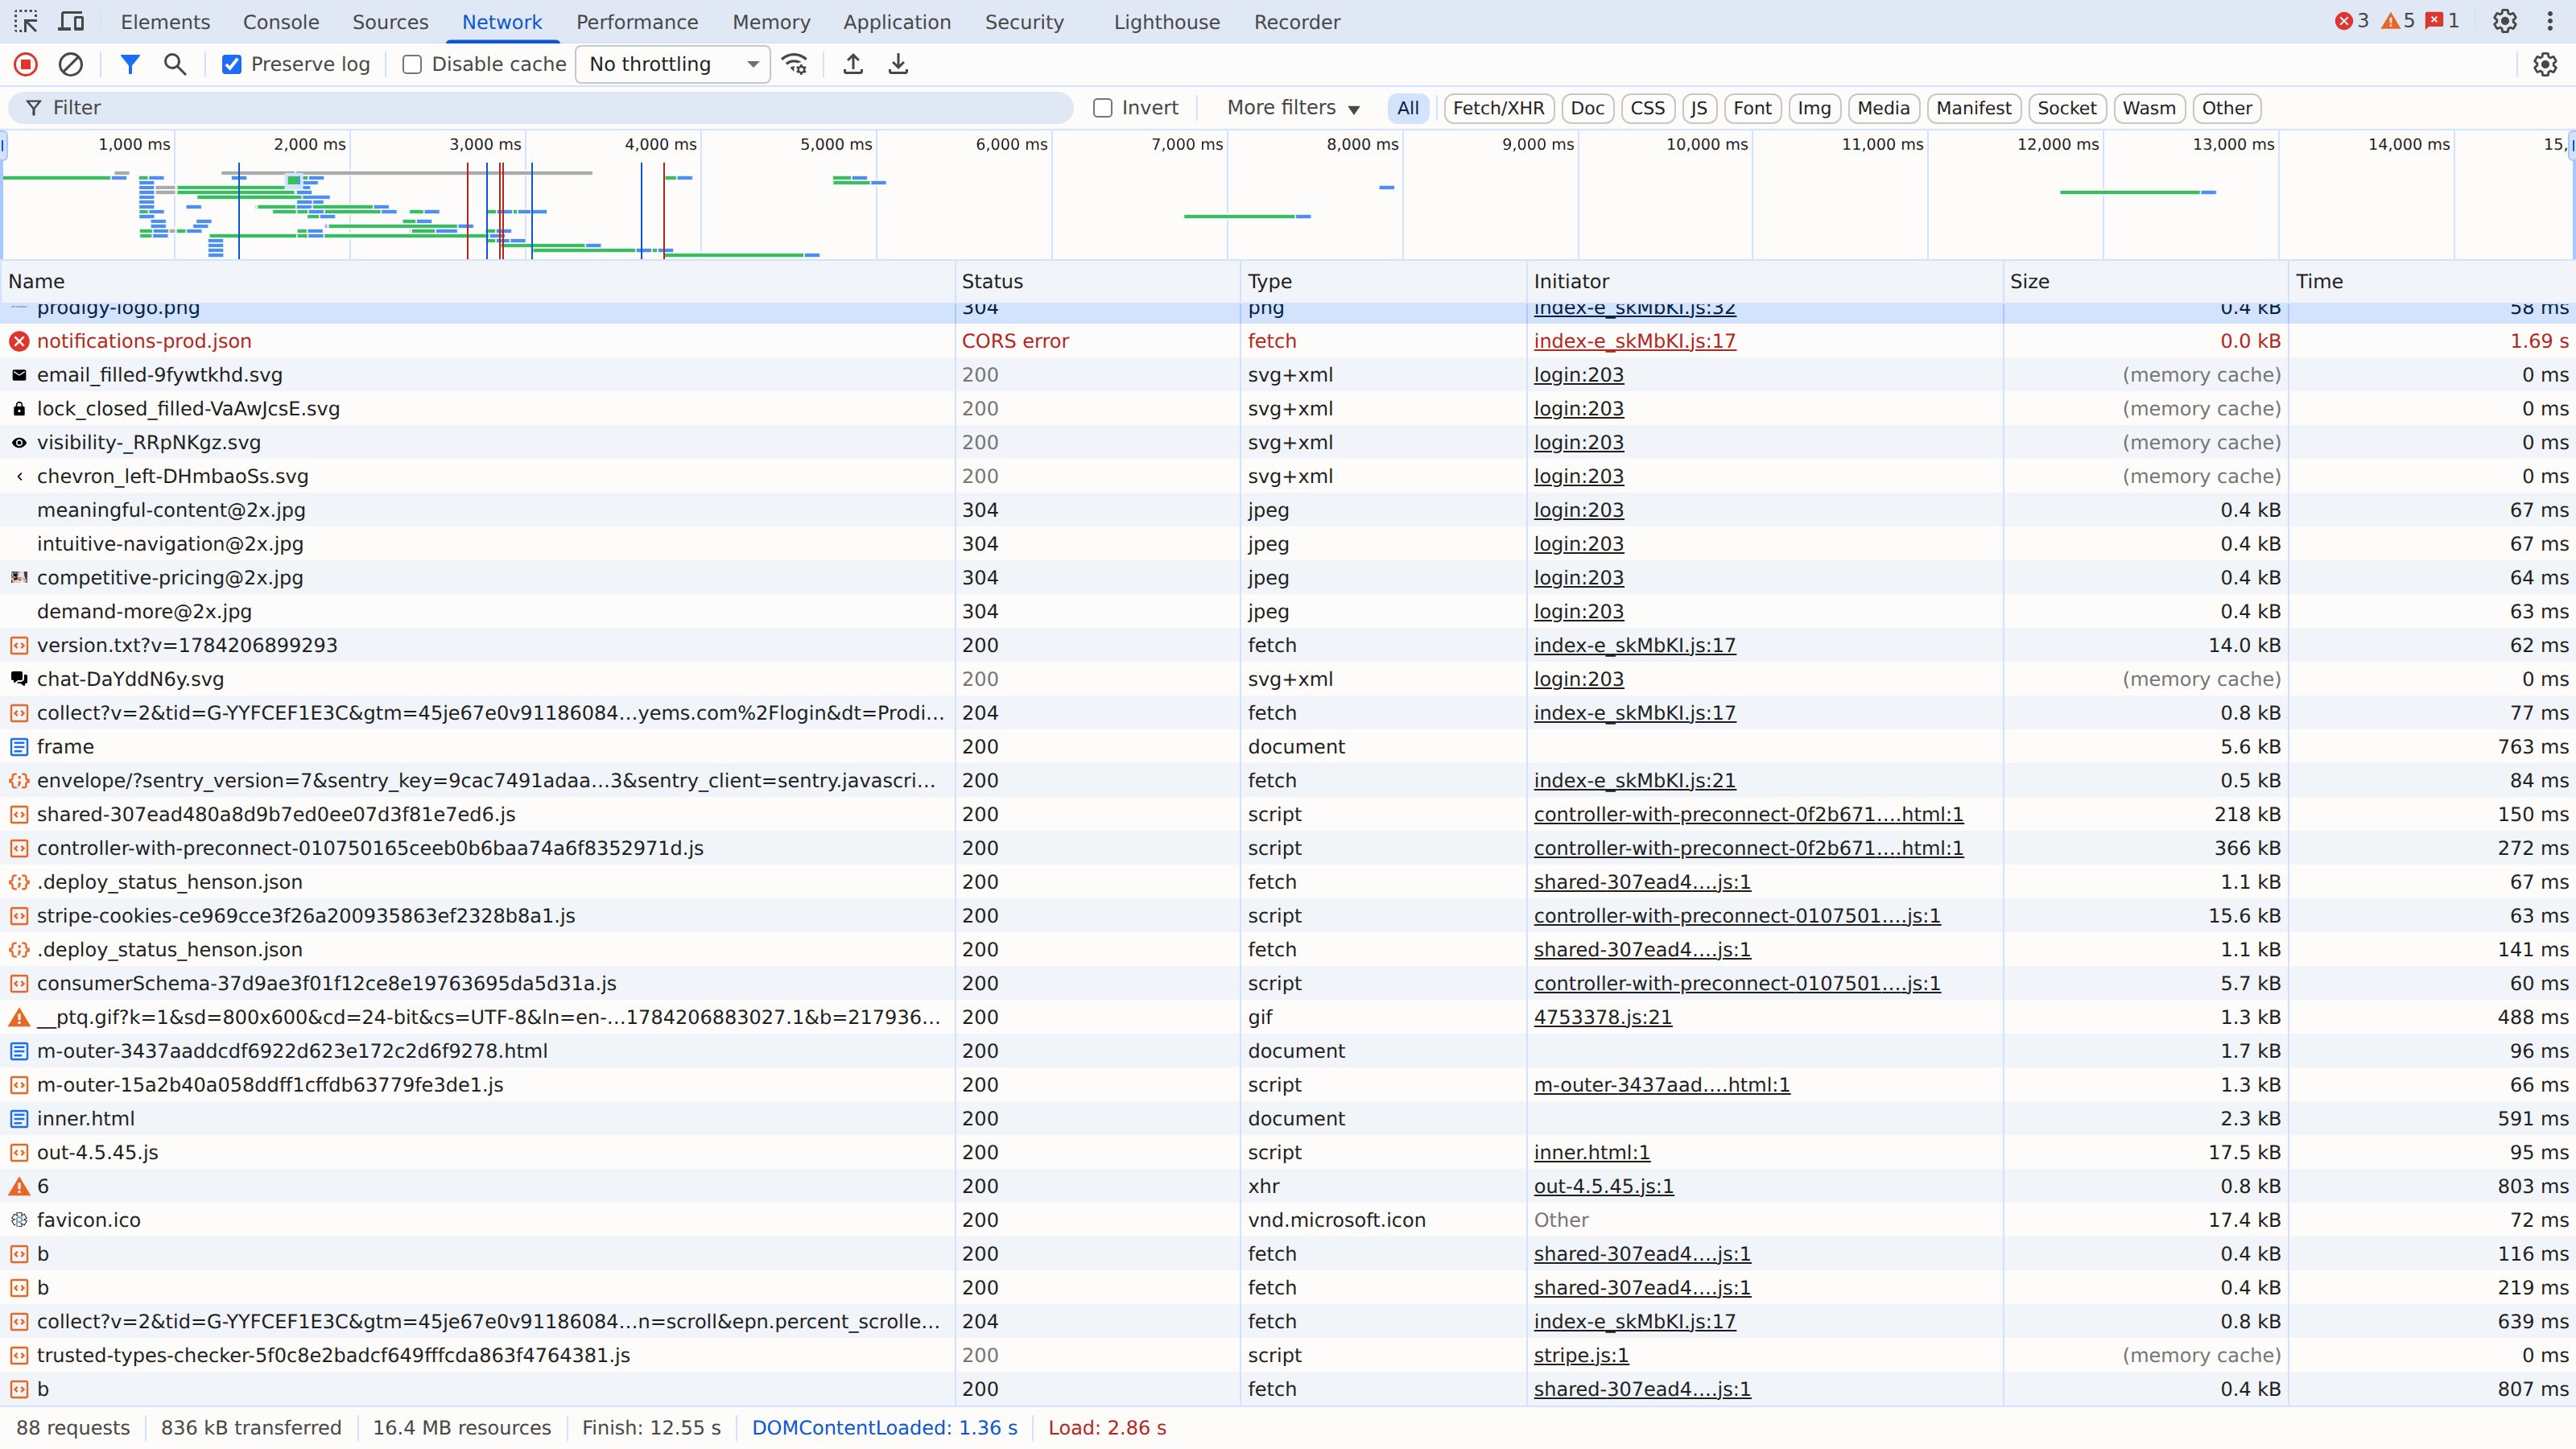Click the export HAR download icon
The width and height of the screenshot is (2576, 1449).
click(898, 64)
